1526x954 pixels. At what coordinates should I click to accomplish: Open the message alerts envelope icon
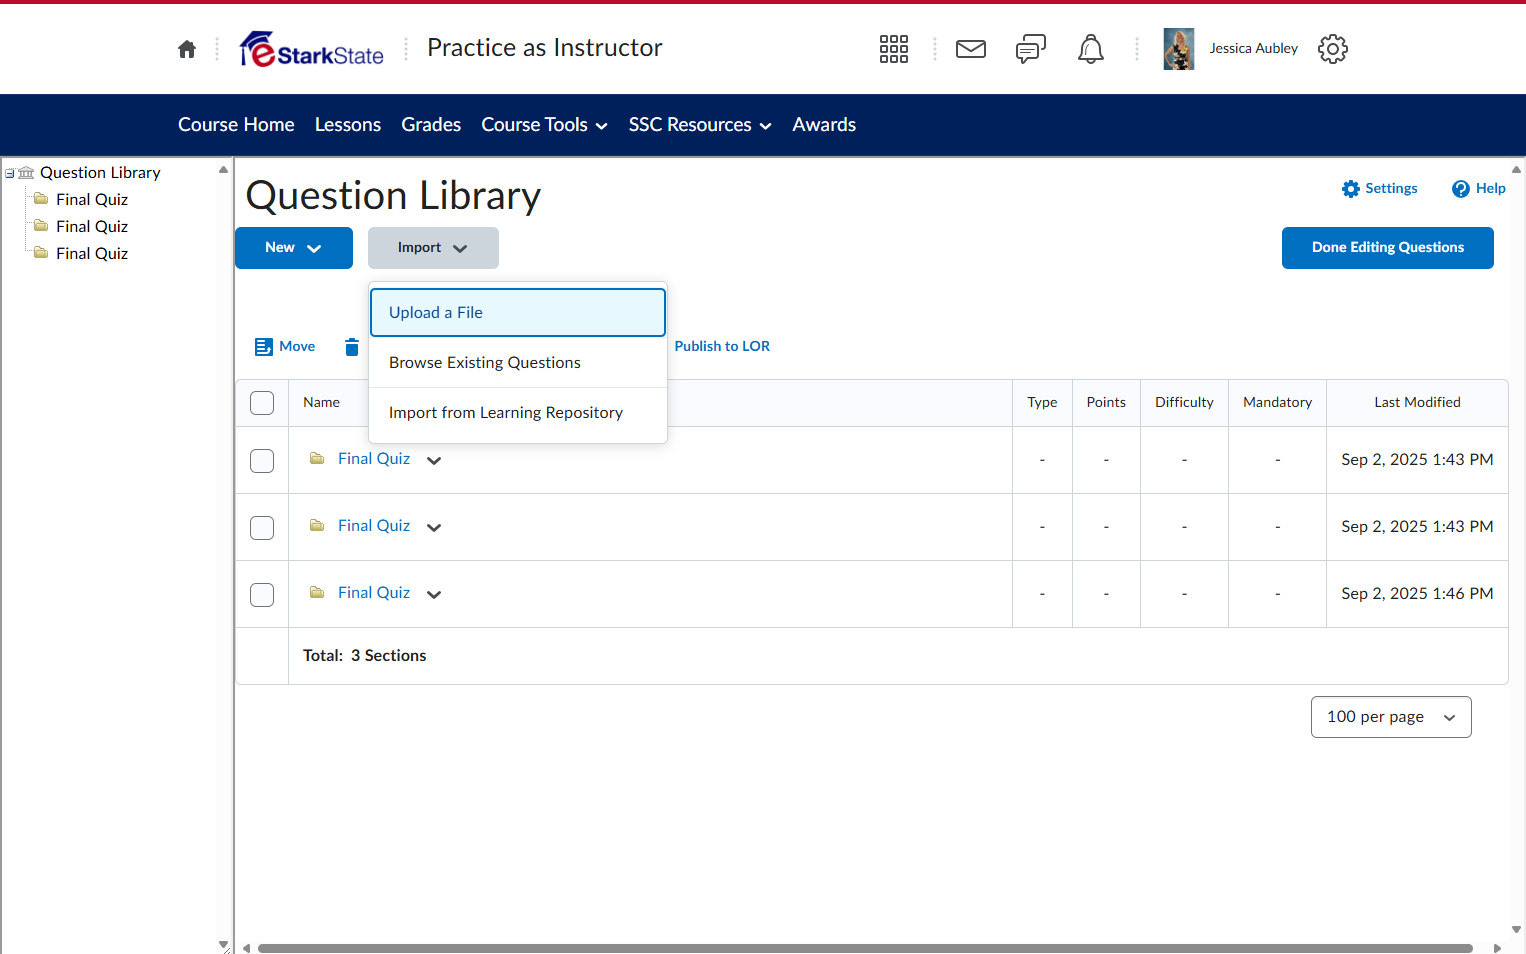[x=971, y=49]
